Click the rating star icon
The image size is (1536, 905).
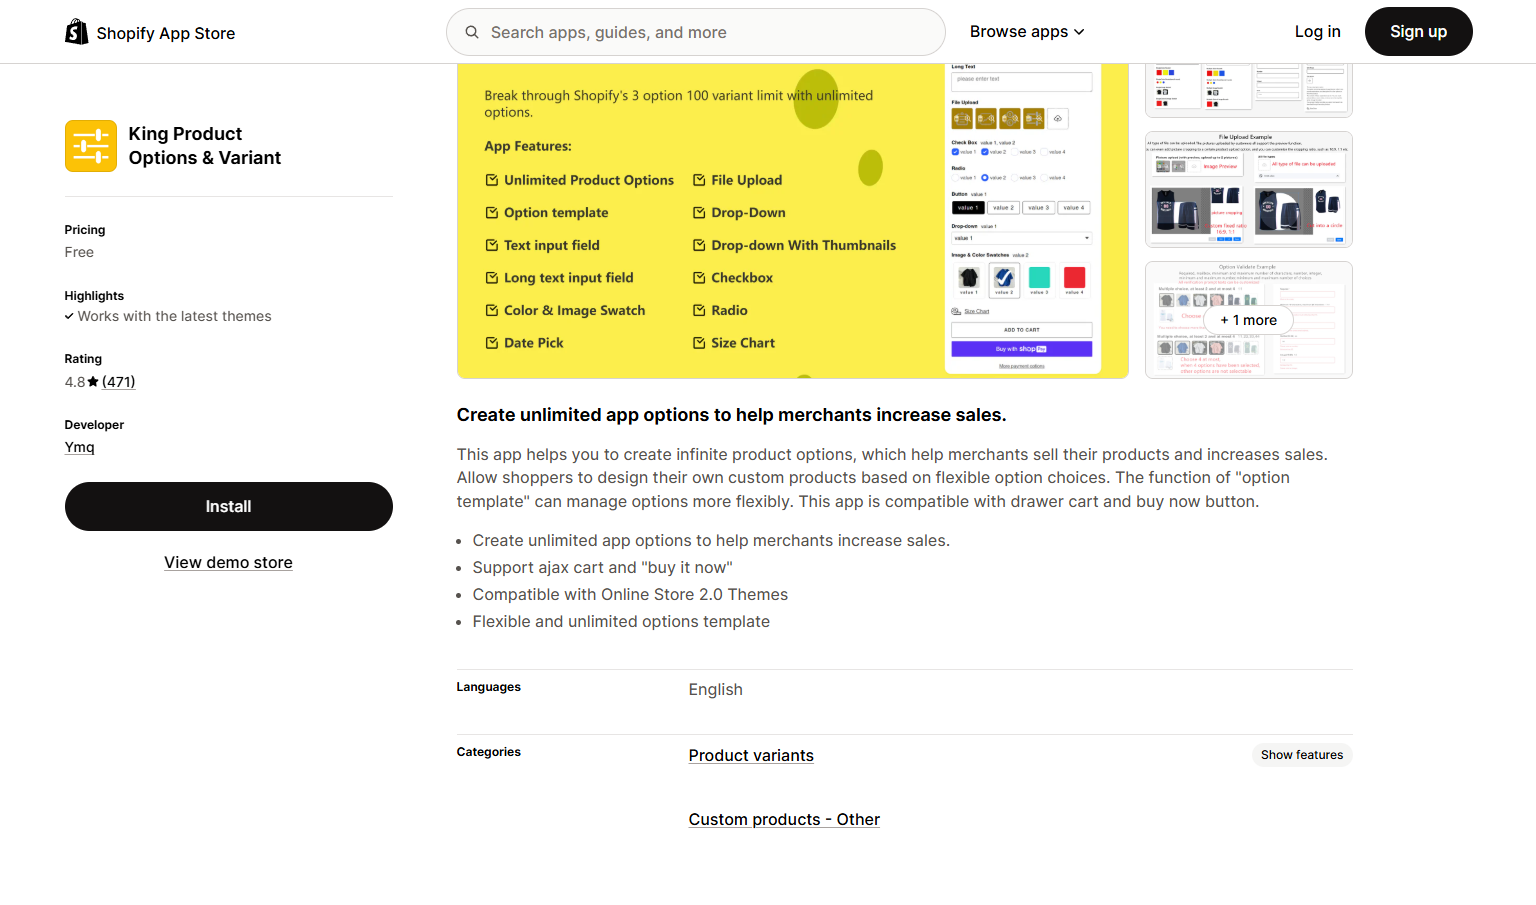pyautogui.click(x=93, y=382)
